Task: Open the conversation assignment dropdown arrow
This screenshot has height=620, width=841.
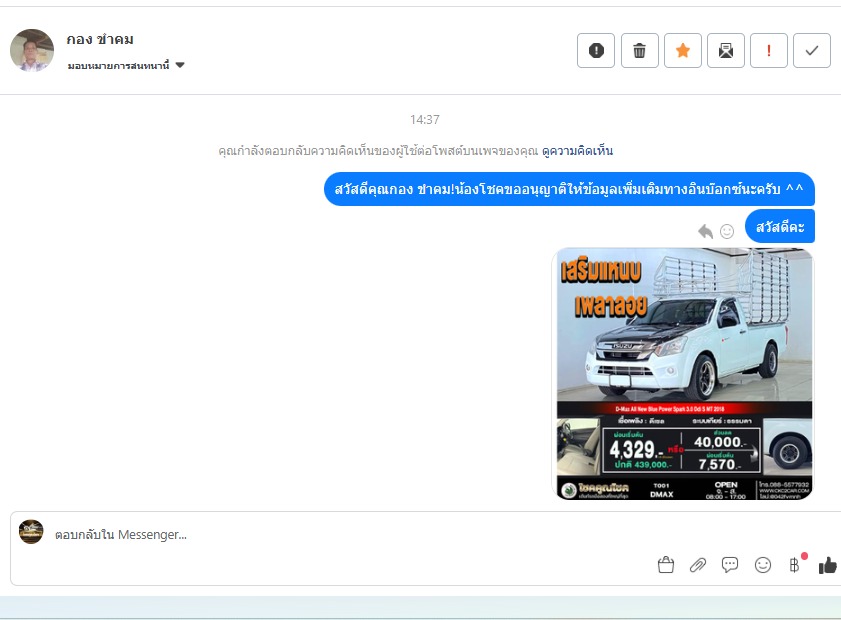Action: point(180,65)
